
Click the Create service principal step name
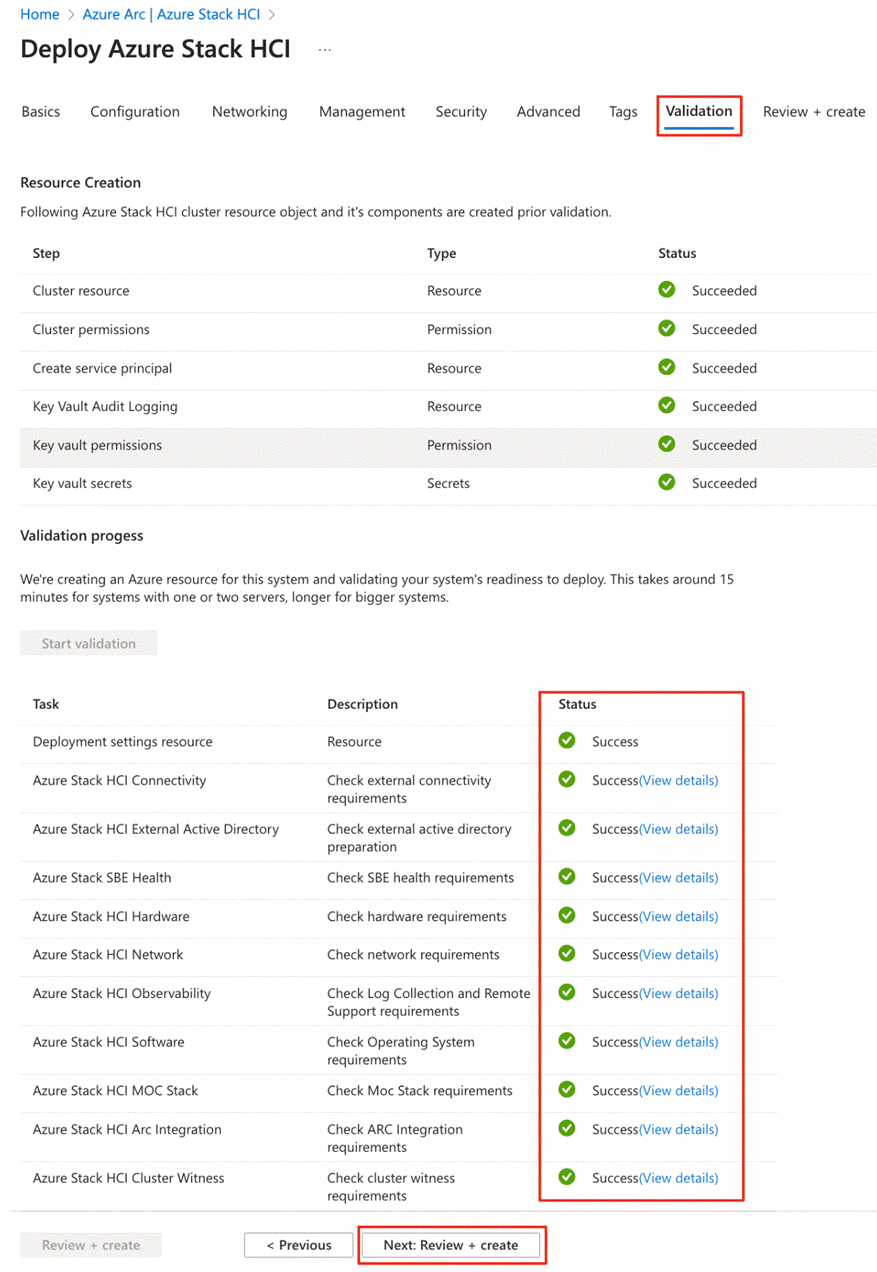point(102,368)
